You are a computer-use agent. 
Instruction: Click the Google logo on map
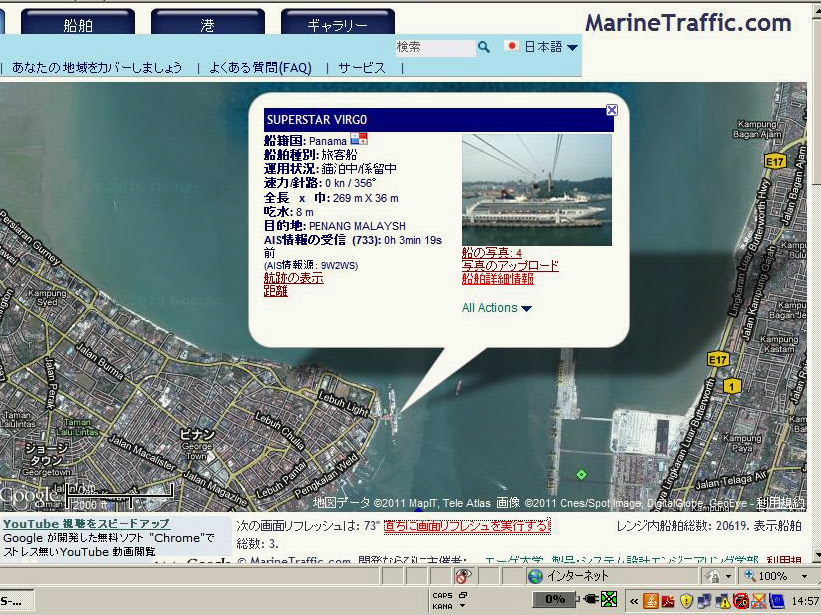29,496
